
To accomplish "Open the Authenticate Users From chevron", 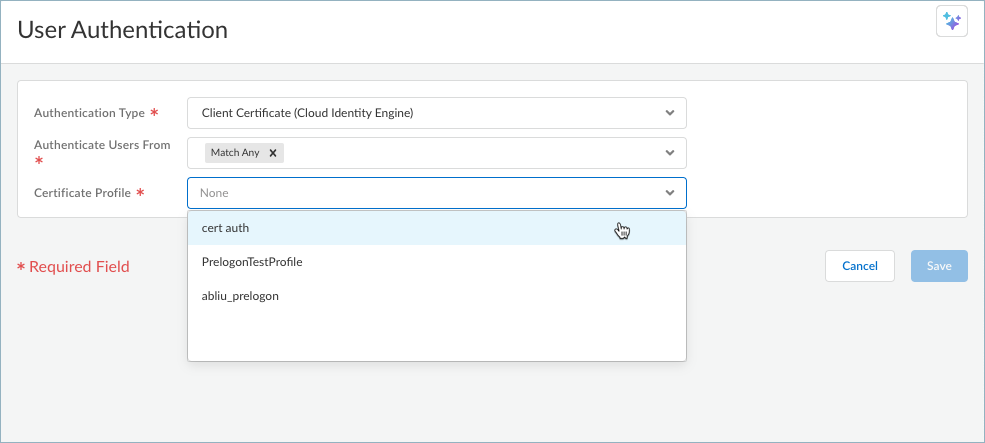I will [669, 153].
